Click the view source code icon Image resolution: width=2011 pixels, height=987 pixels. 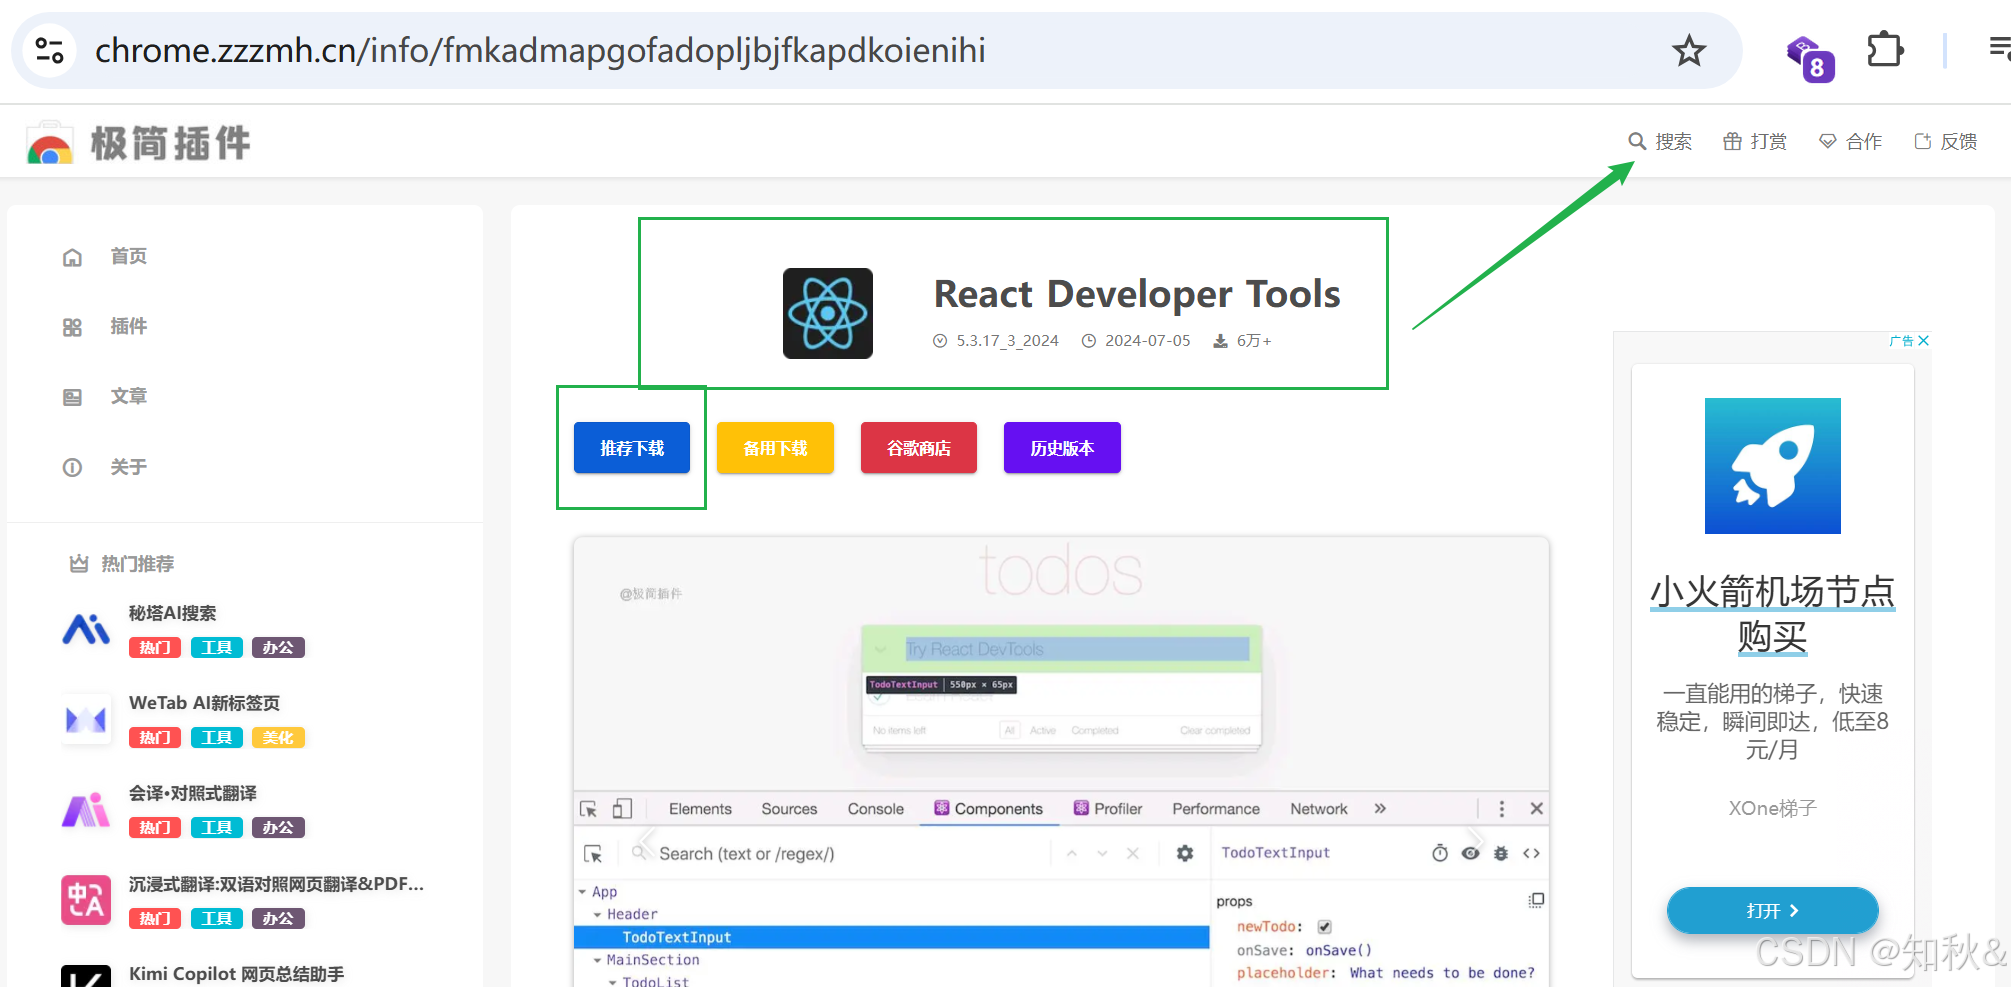(x=1531, y=853)
